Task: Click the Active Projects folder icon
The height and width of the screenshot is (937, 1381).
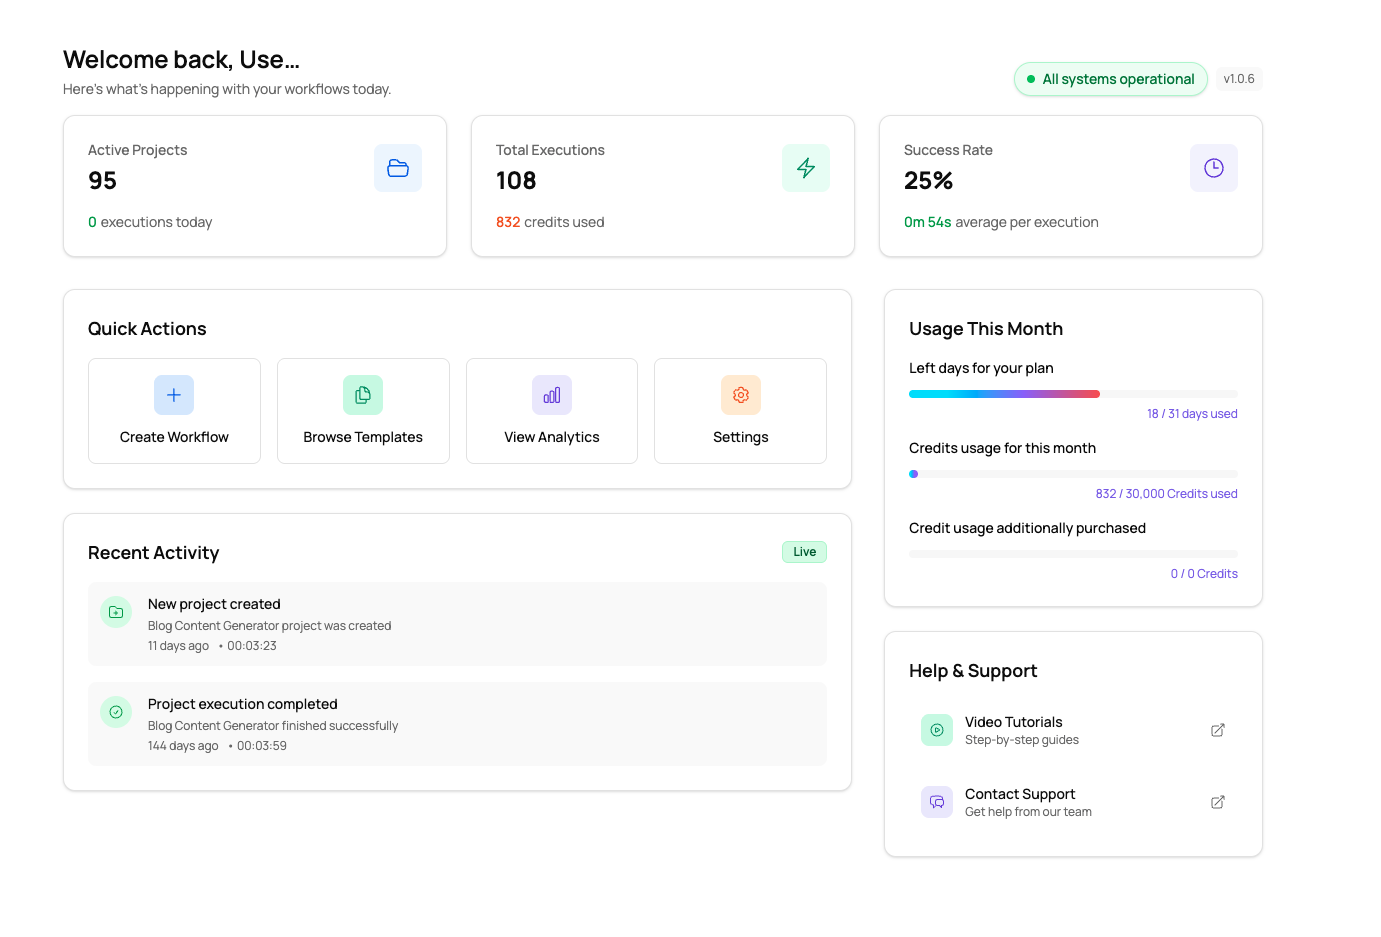Action: [x=398, y=168]
